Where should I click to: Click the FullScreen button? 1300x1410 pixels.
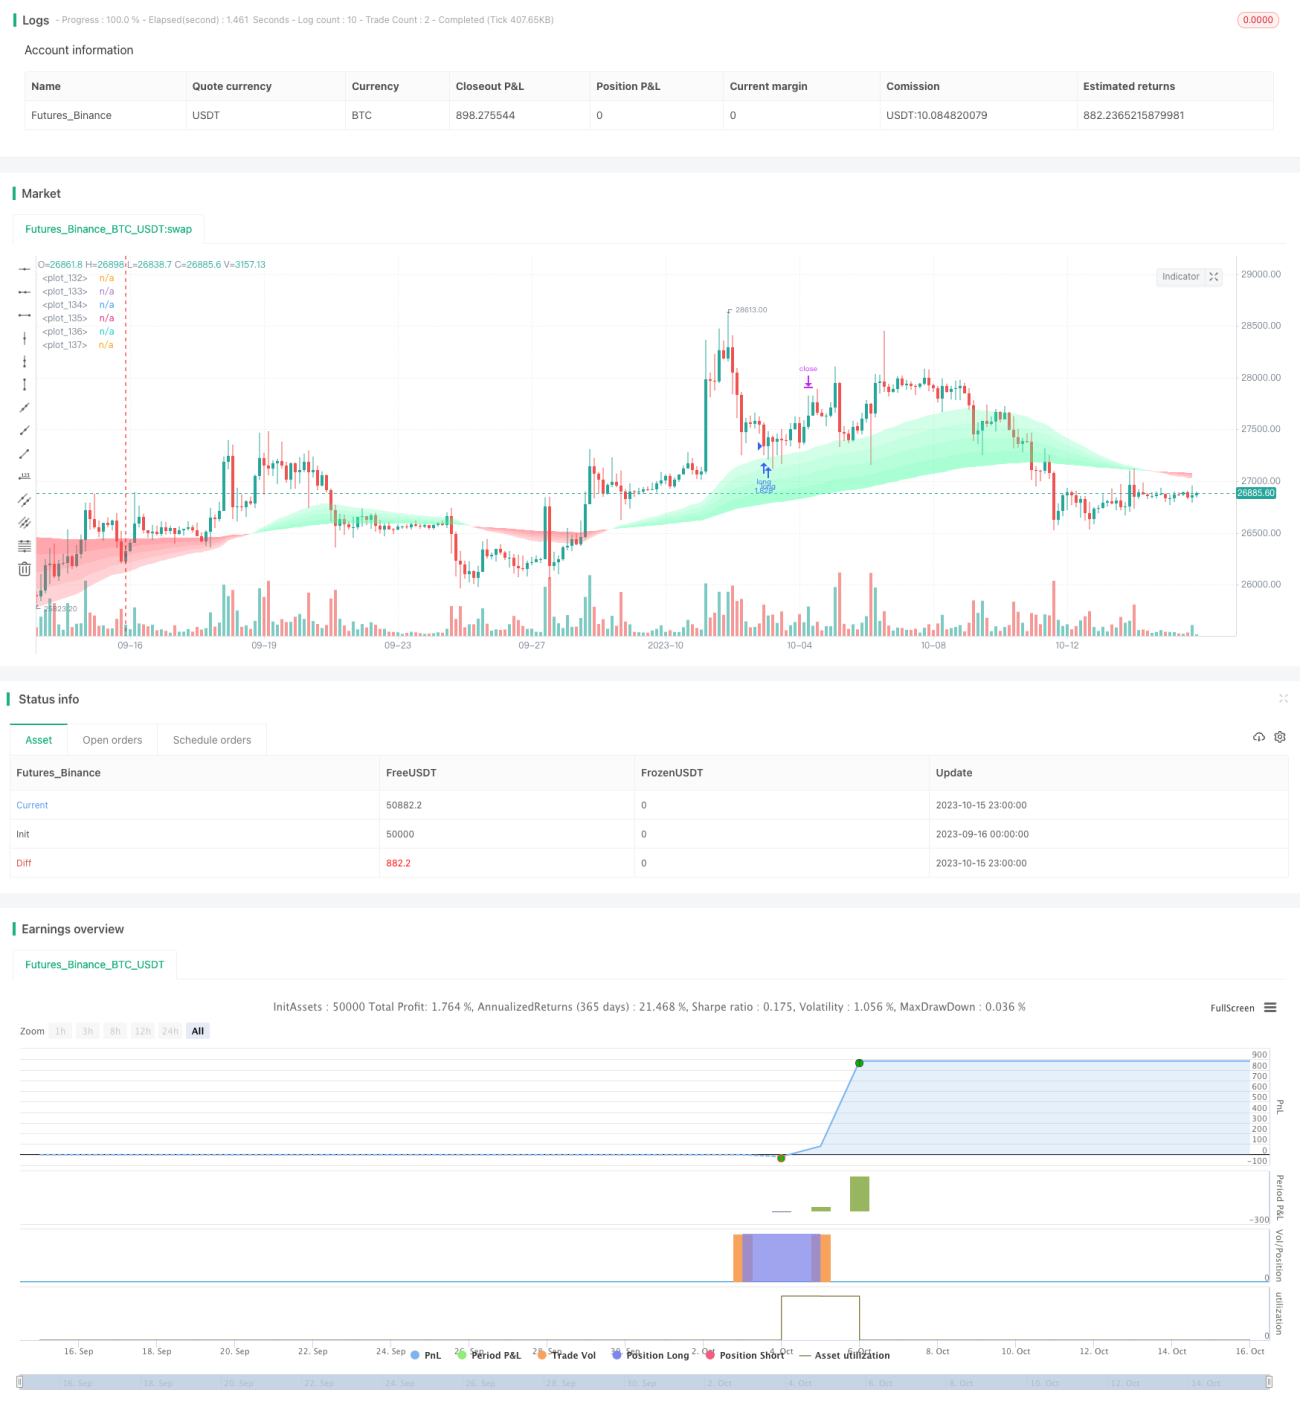point(1232,1008)
